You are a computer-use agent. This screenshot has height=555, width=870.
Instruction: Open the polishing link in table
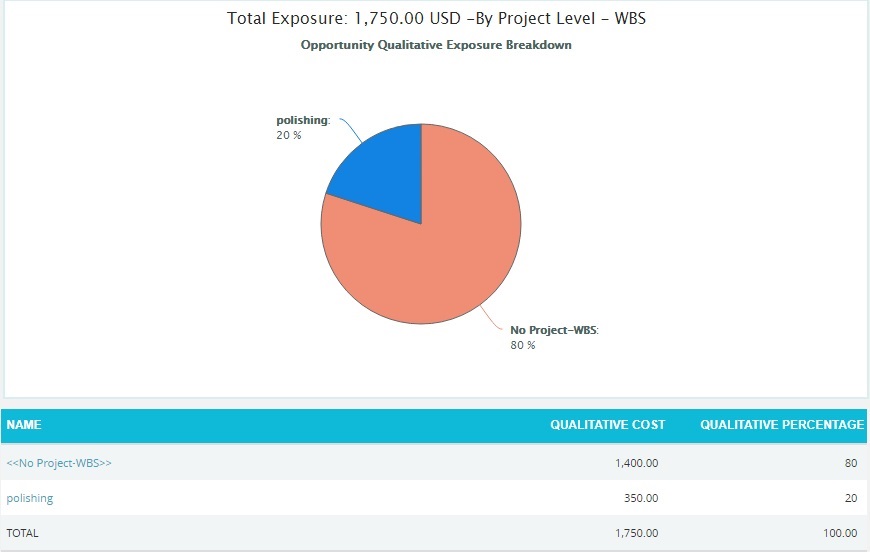(x=30, y=498)
